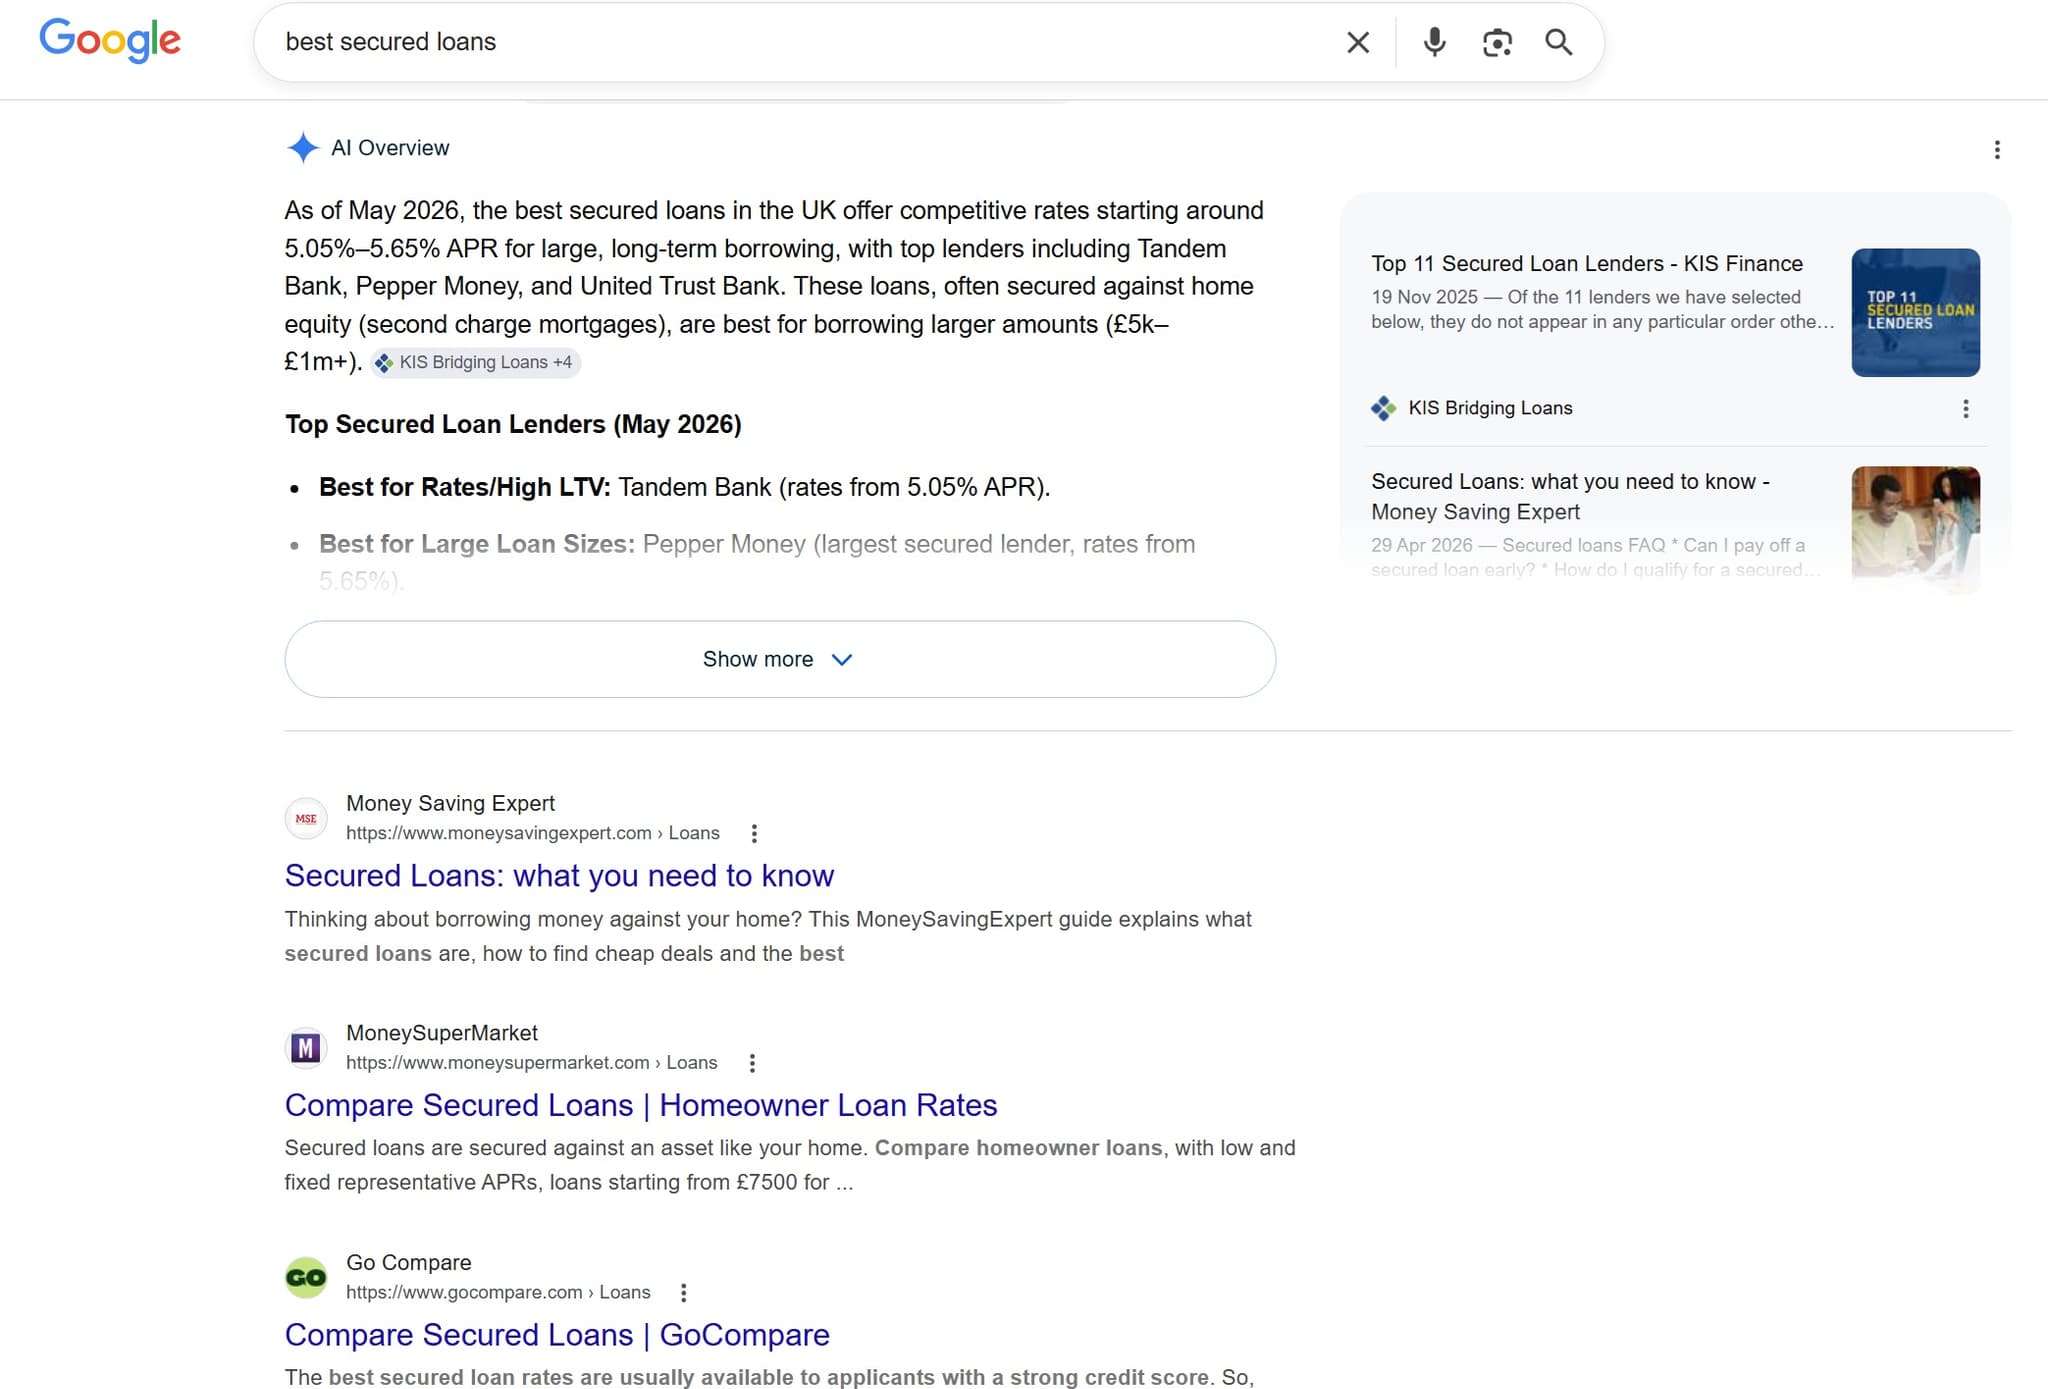Click Money Saving Expert site name
The height and width of the screenshot is (1389, 2048).
point(450,803)
